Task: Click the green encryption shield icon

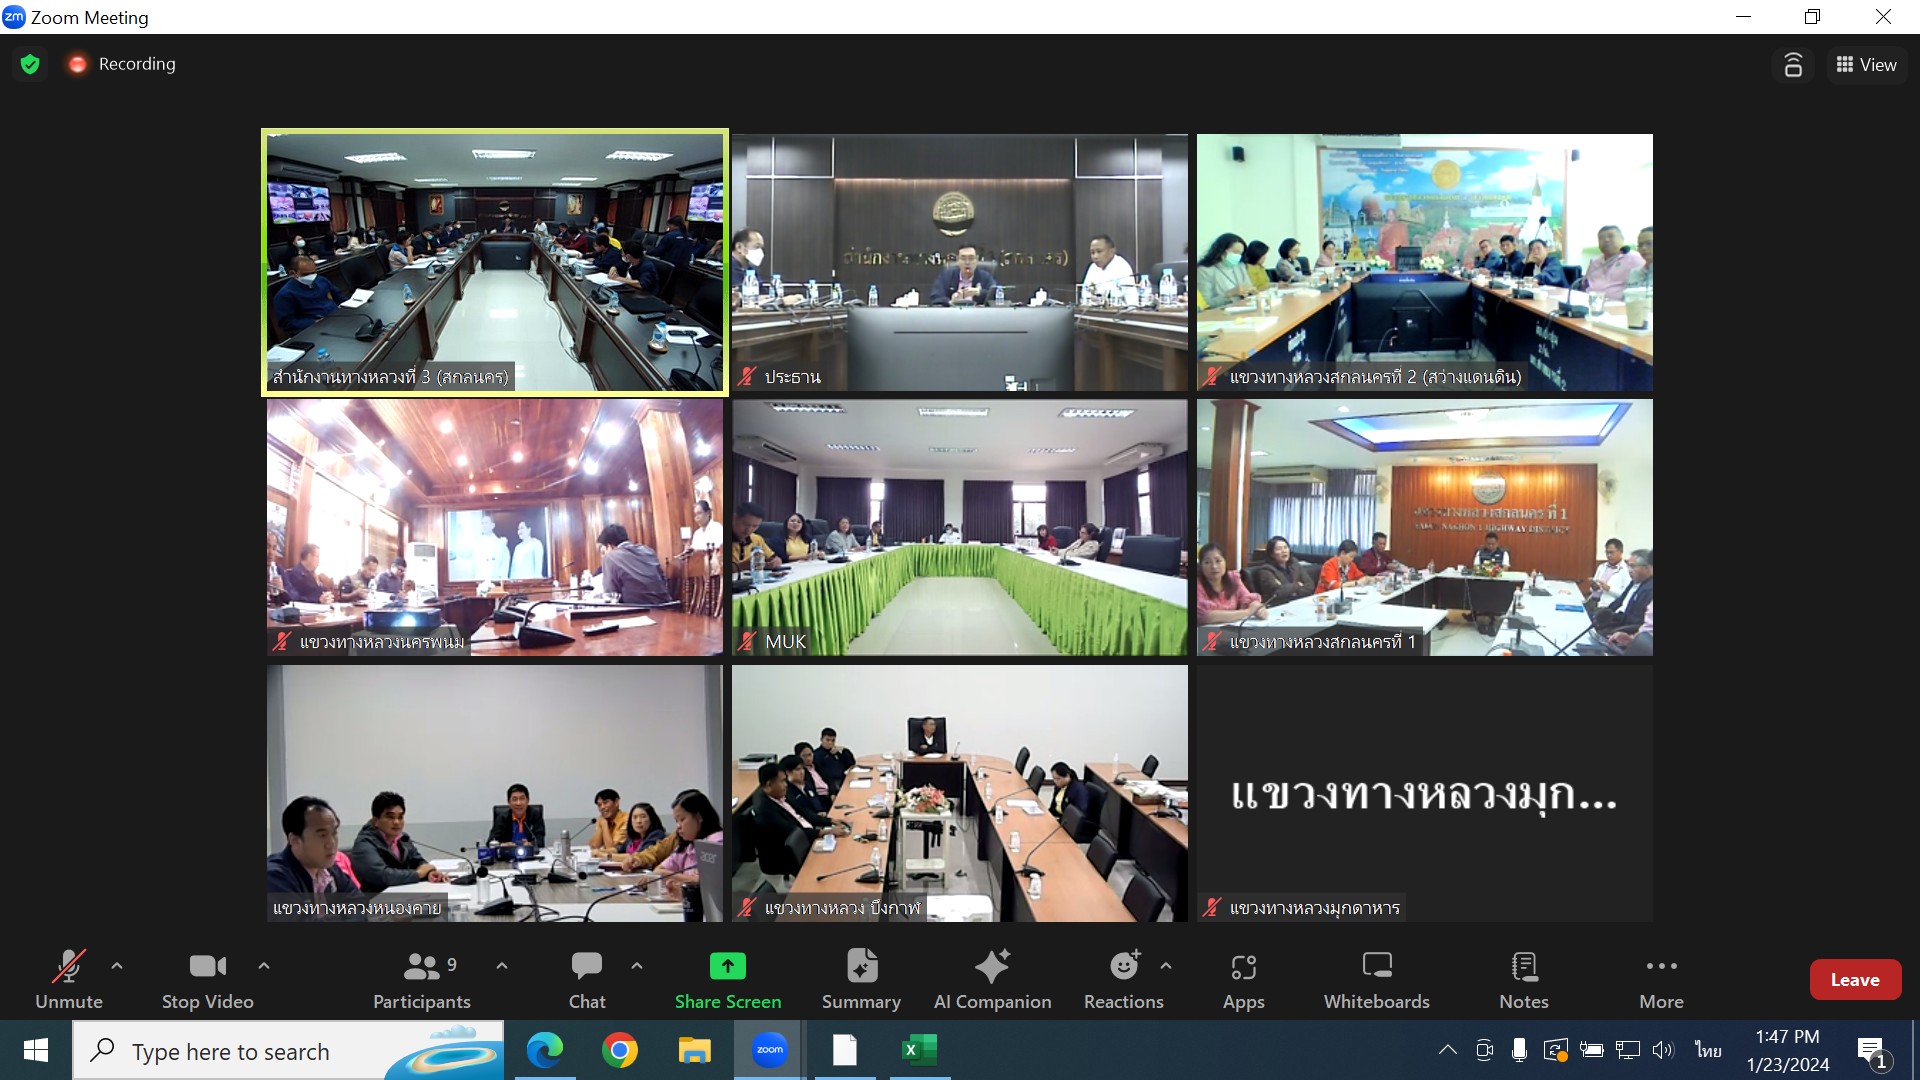Action: [30, 64]
